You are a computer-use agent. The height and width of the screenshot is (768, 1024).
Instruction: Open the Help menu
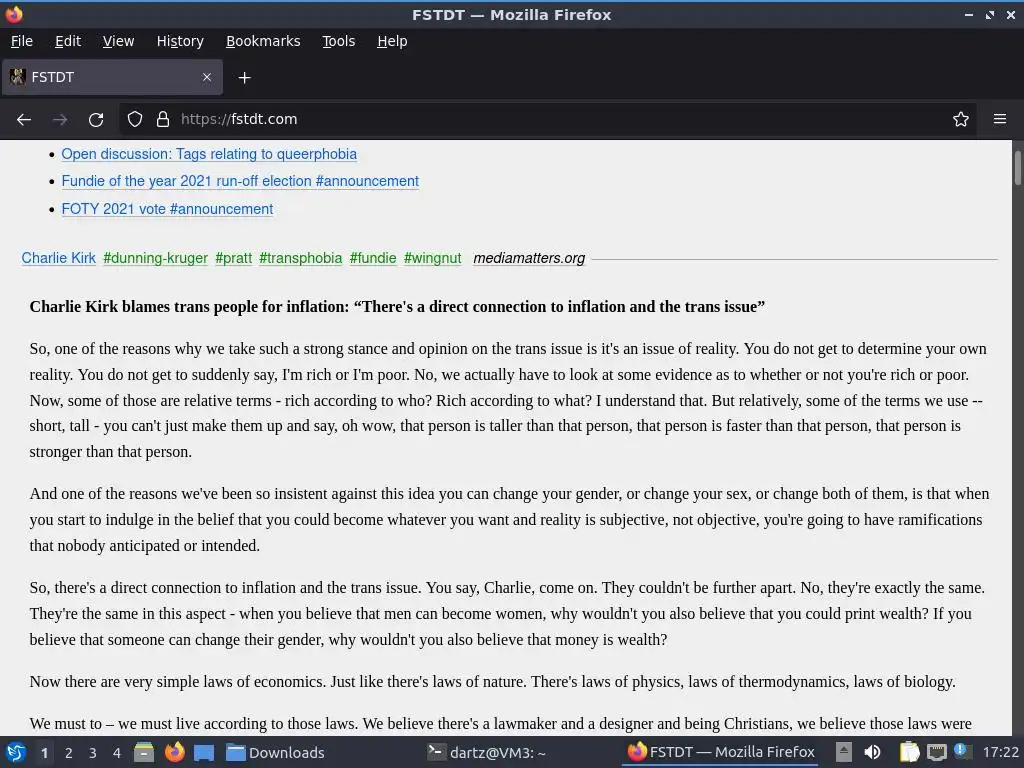[392, 41]
